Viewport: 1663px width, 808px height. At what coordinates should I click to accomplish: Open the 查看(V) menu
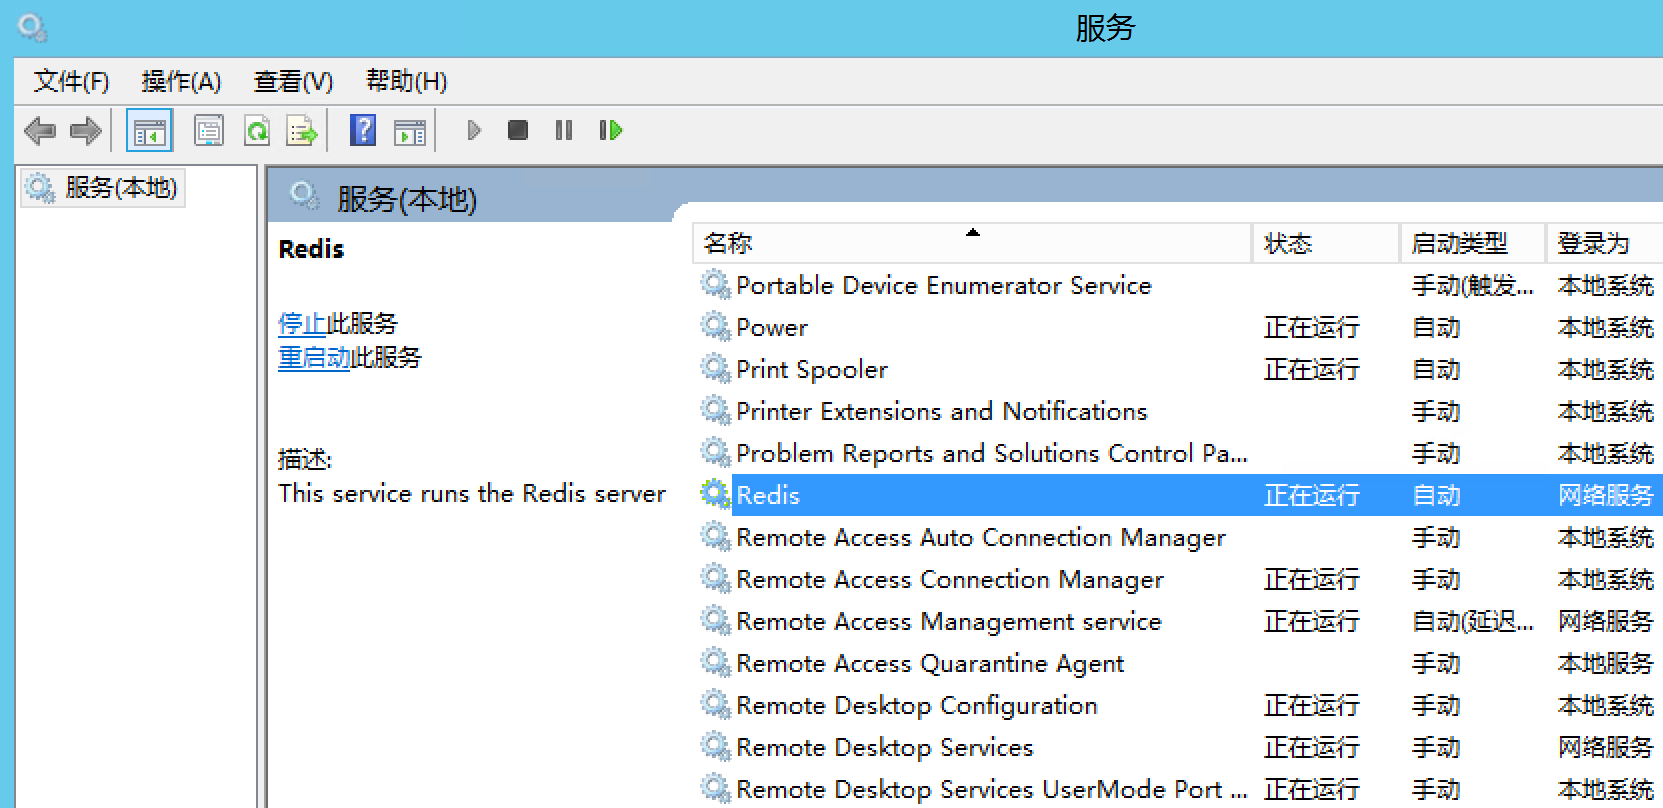(x=293, y=81)
